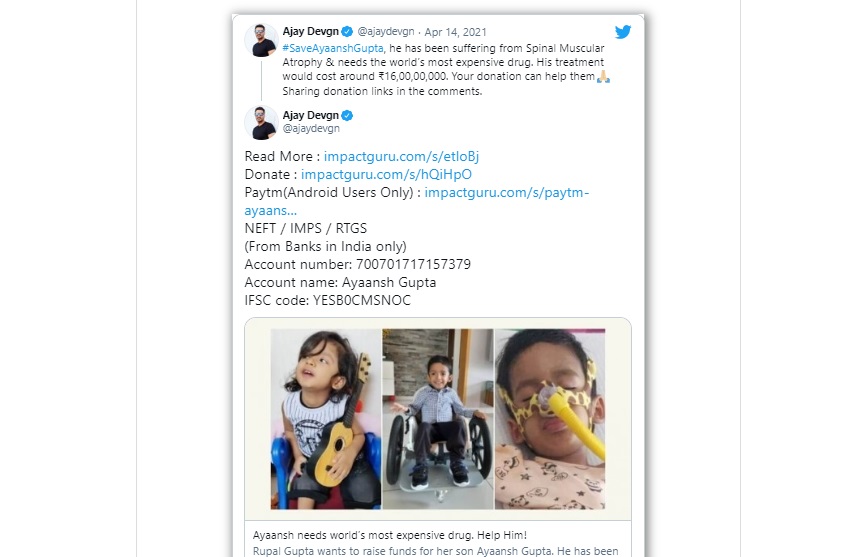Open the #SaveAyaanshGupta hashtag
857x557 pixels.
coord(333,48)
